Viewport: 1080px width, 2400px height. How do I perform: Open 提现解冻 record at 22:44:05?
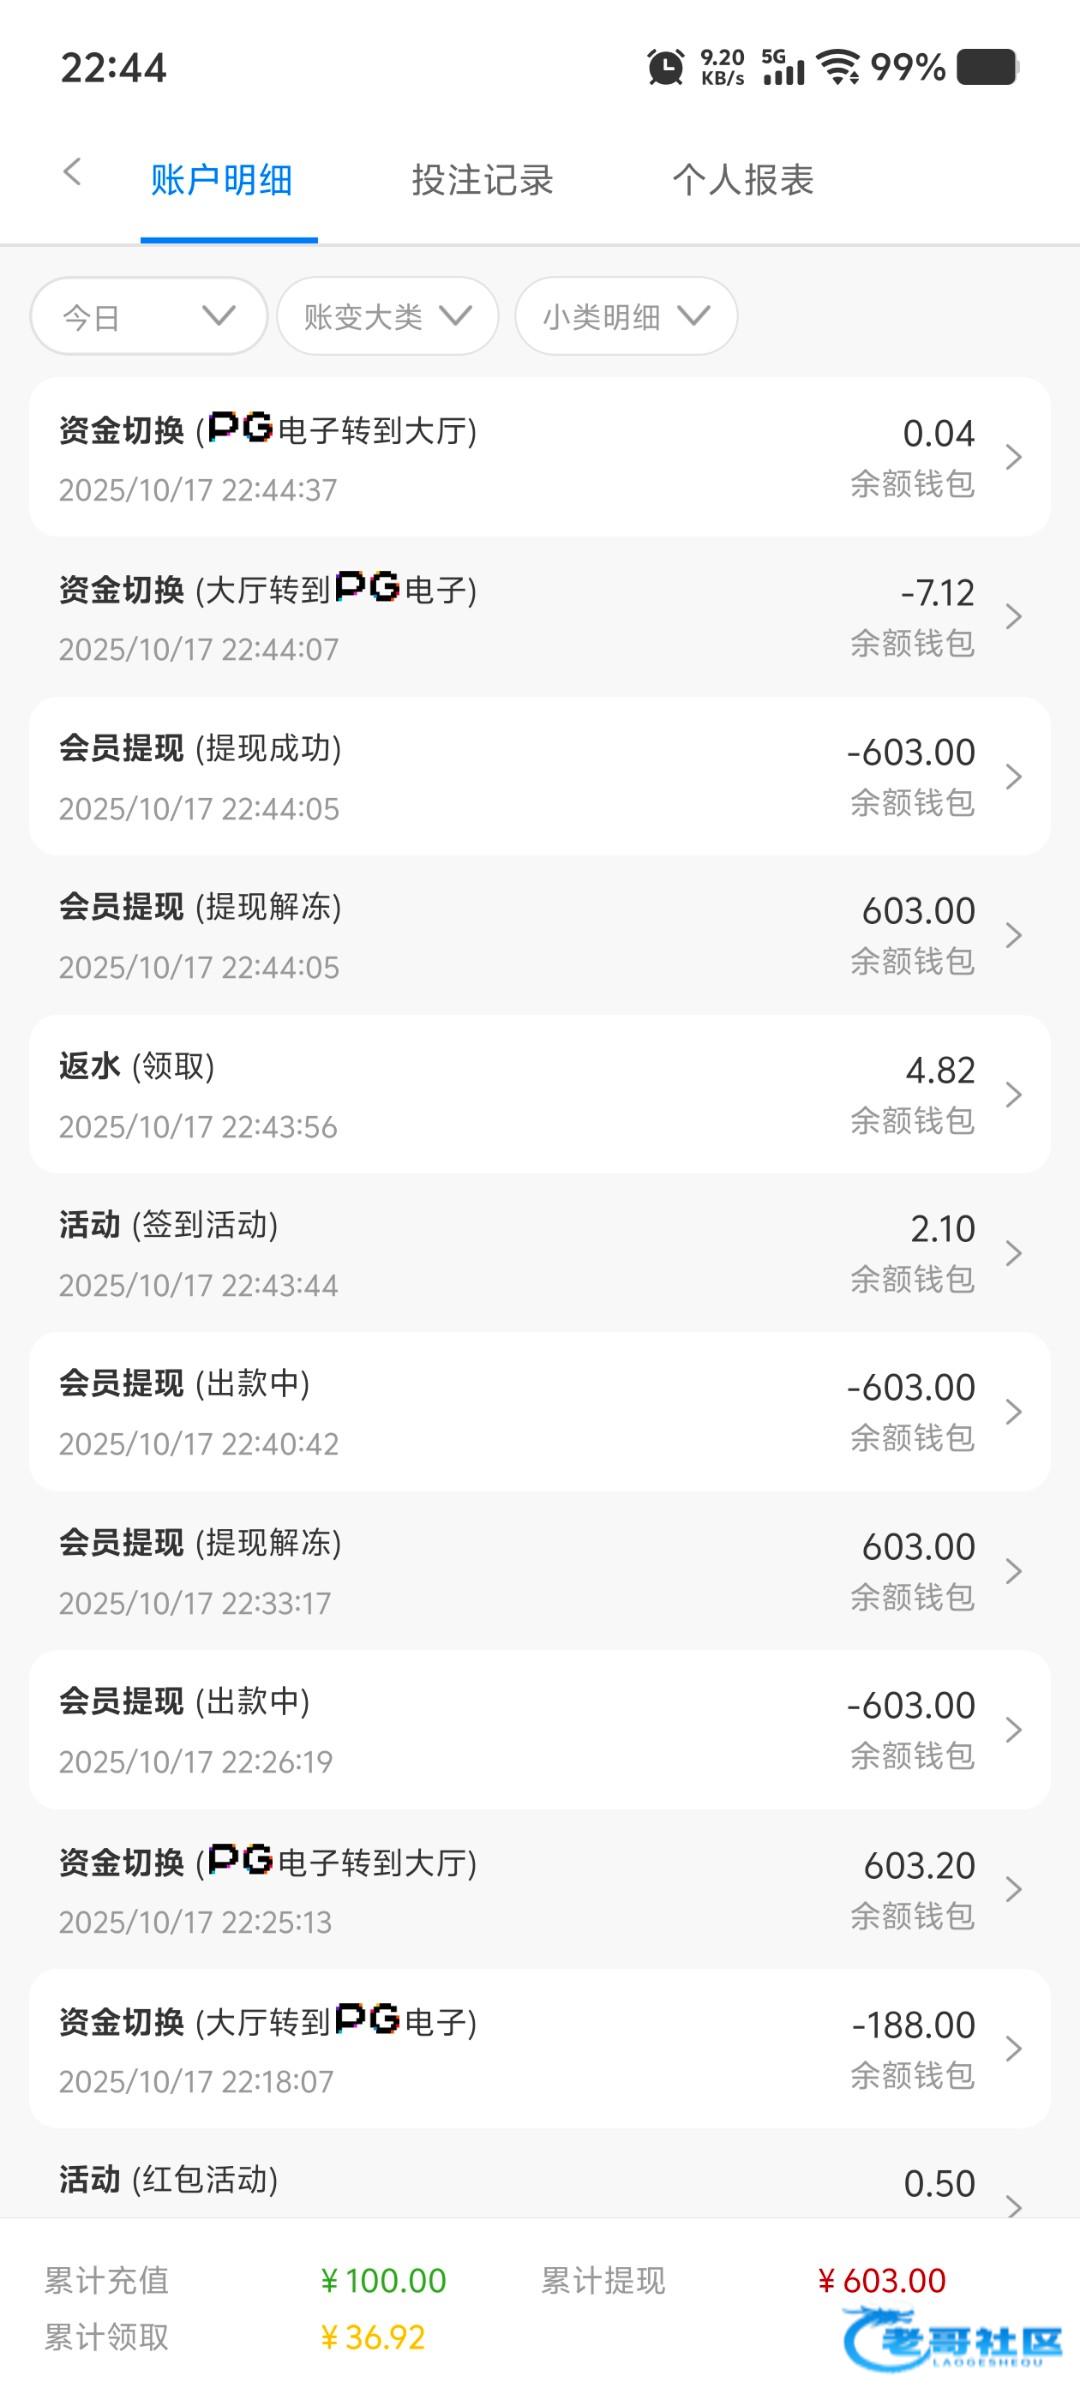540,935
